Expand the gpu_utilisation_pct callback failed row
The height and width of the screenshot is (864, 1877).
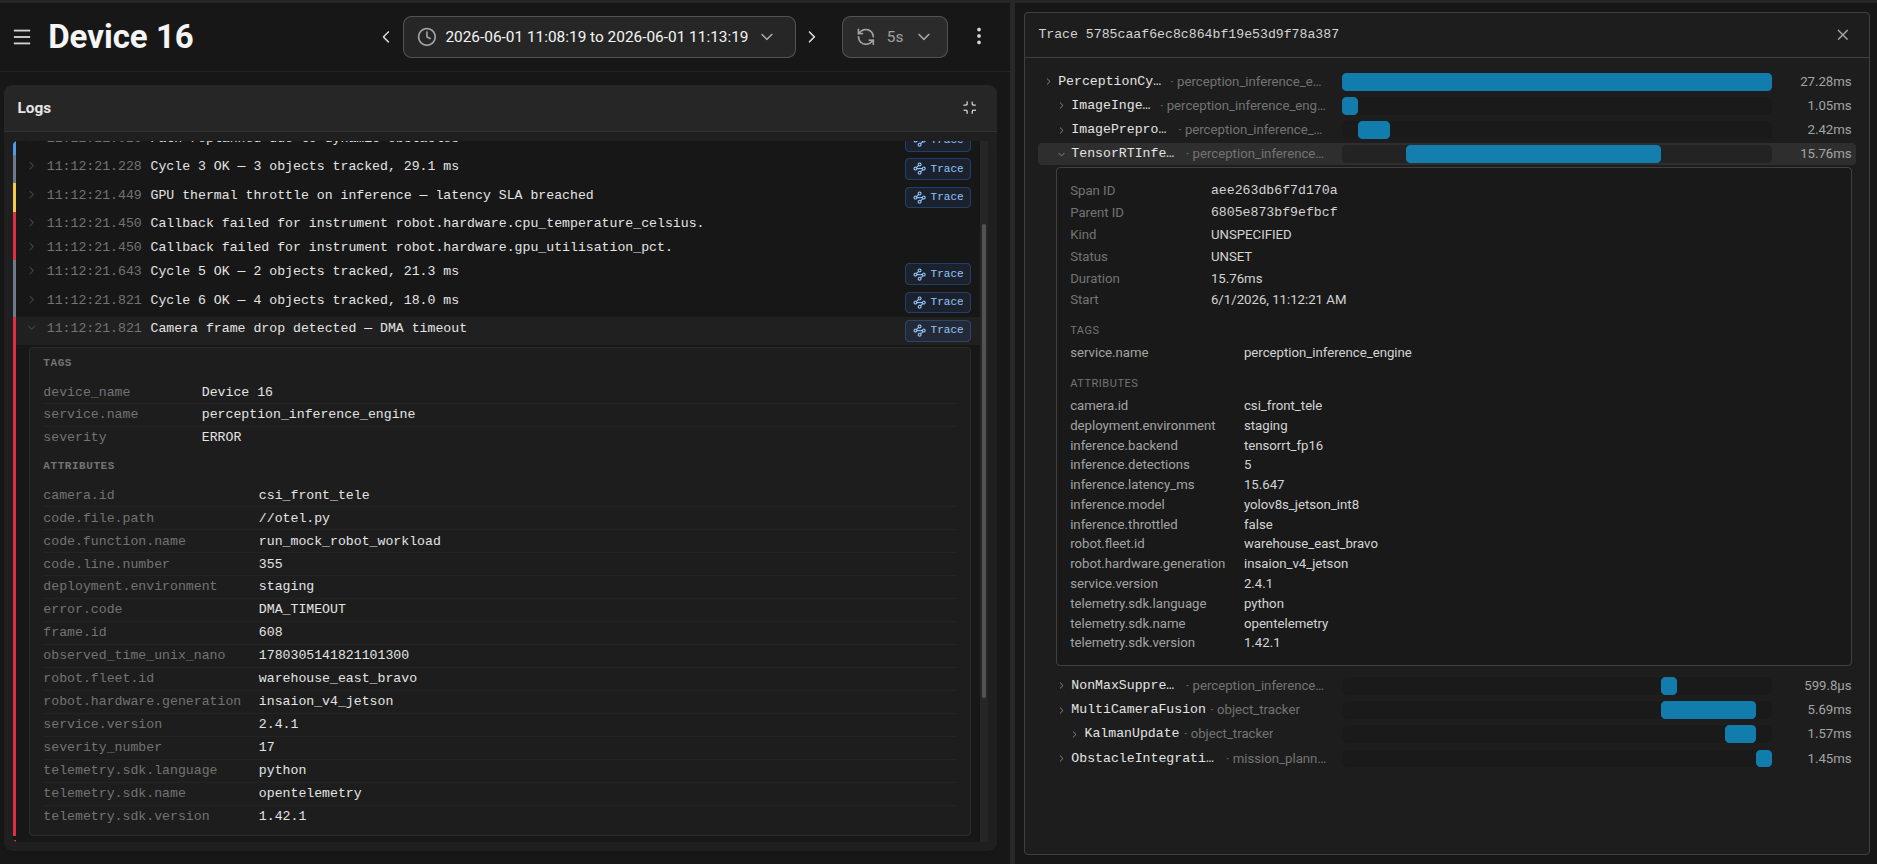tap(31, 247)
